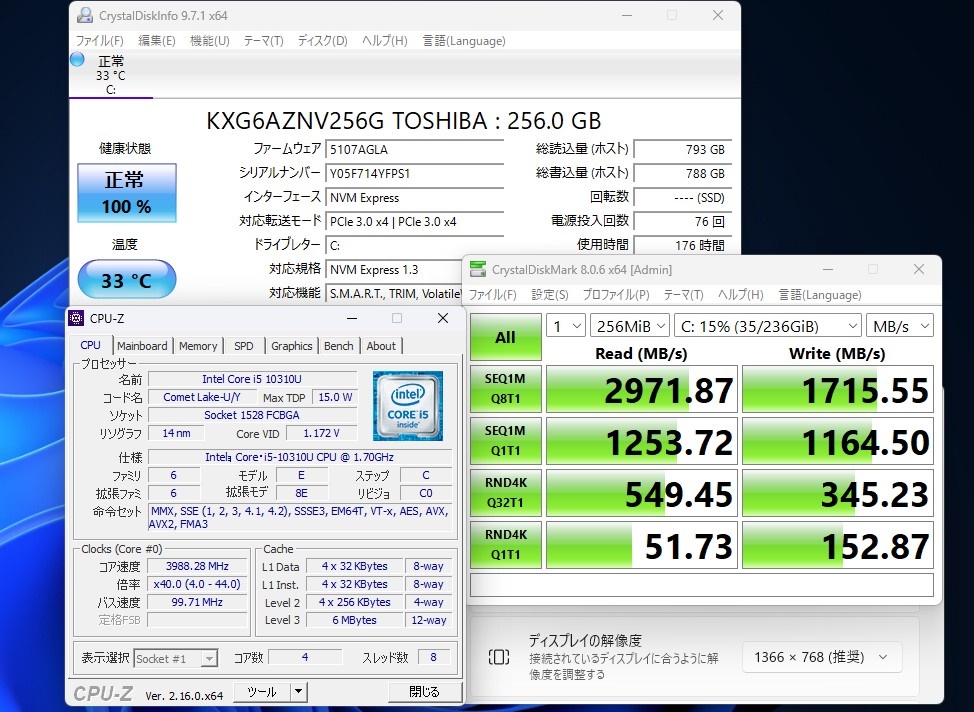Click the 152.87 random write result

click(x=838, y=545)
